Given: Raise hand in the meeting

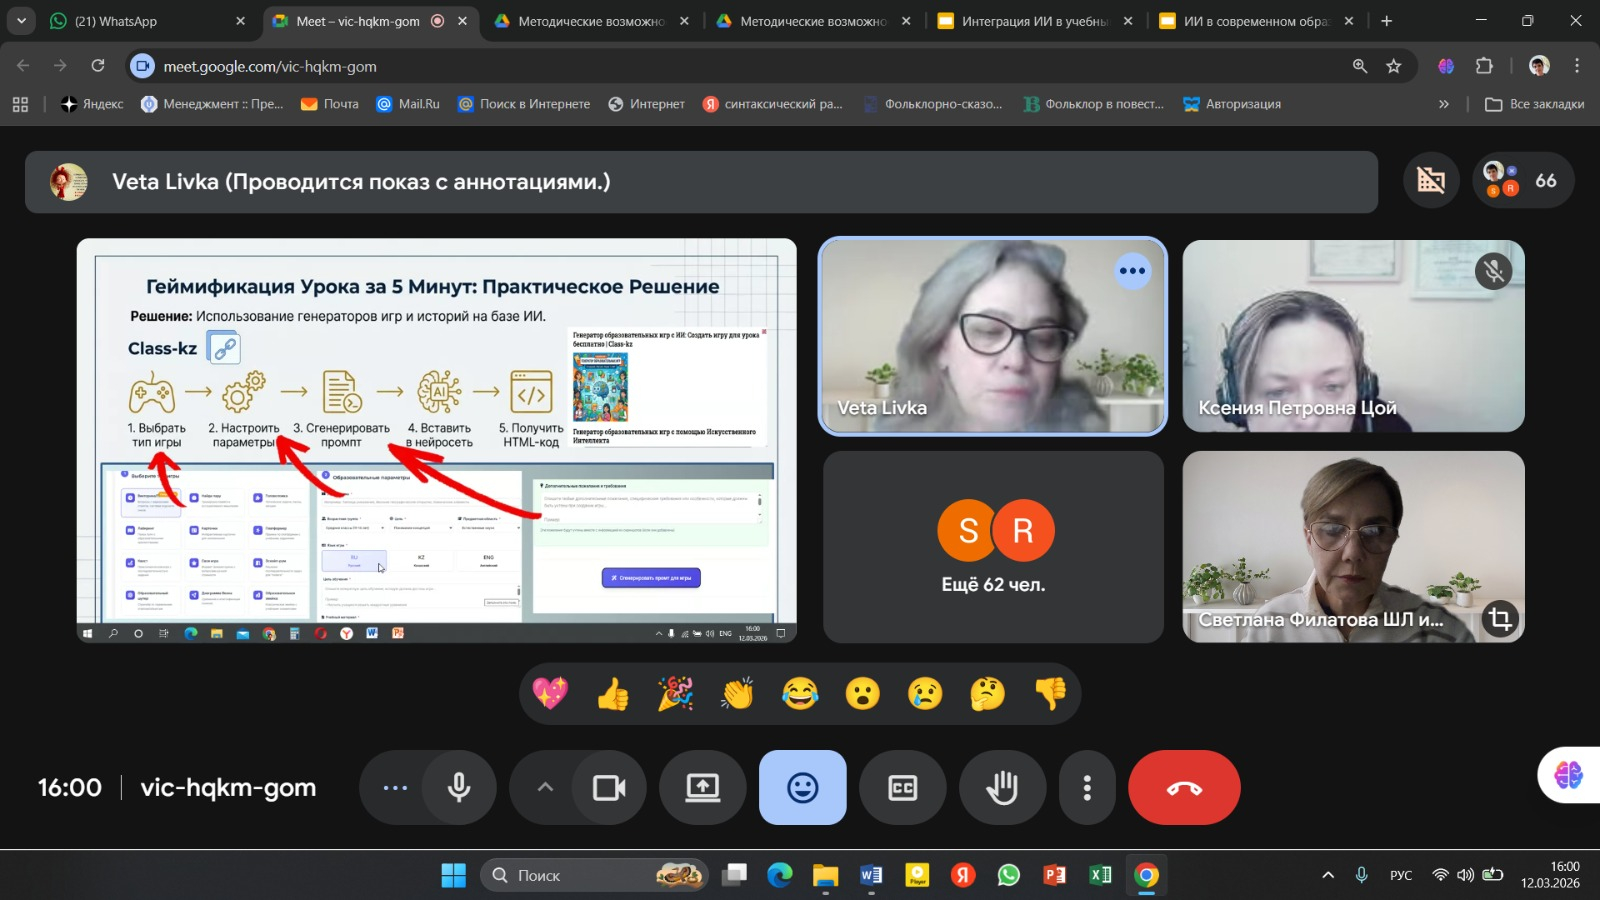Looking at the screenshot, I should [x=1002, y=788].
